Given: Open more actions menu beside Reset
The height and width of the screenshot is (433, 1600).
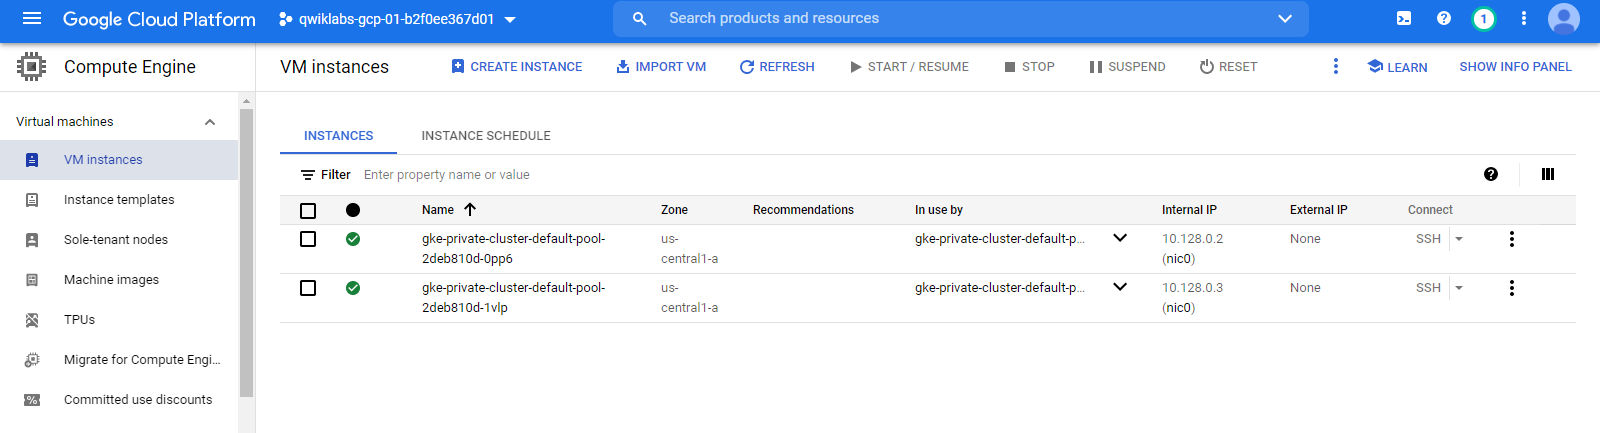Looking at the screenshot, I should pyautogui.click(x=1336, y=66).
